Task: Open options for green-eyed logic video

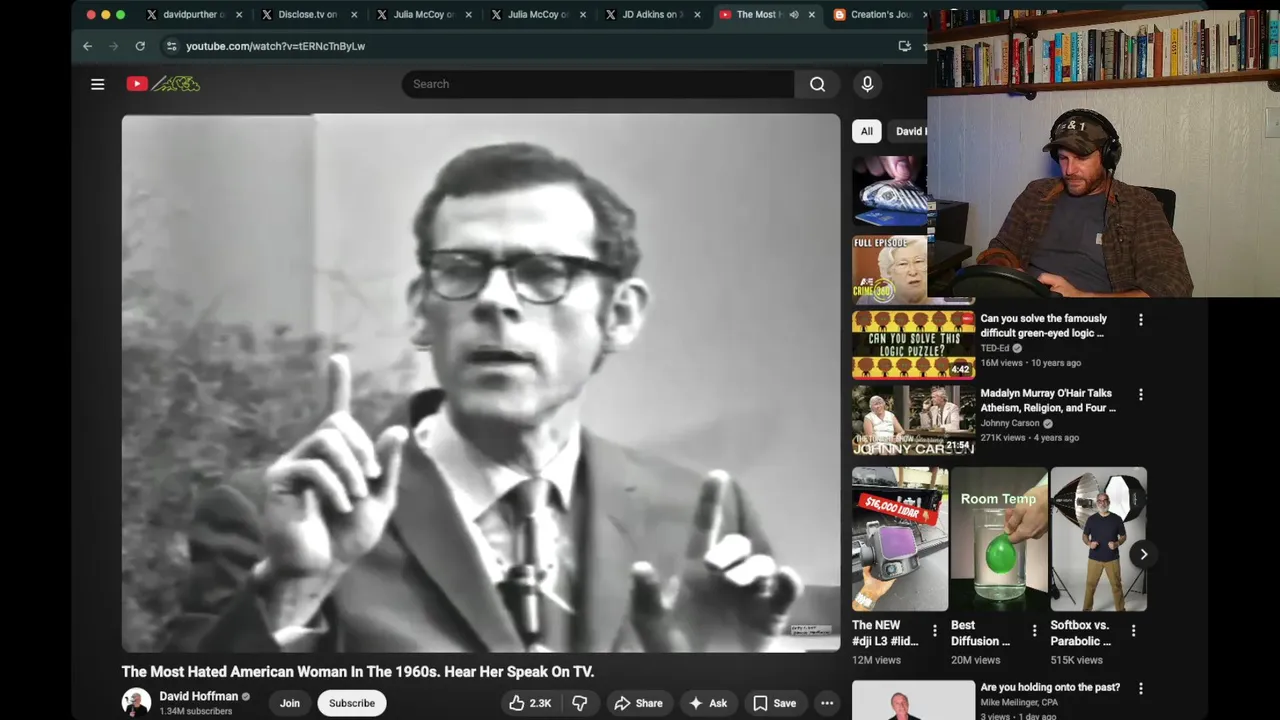Action: (1141, 320)
